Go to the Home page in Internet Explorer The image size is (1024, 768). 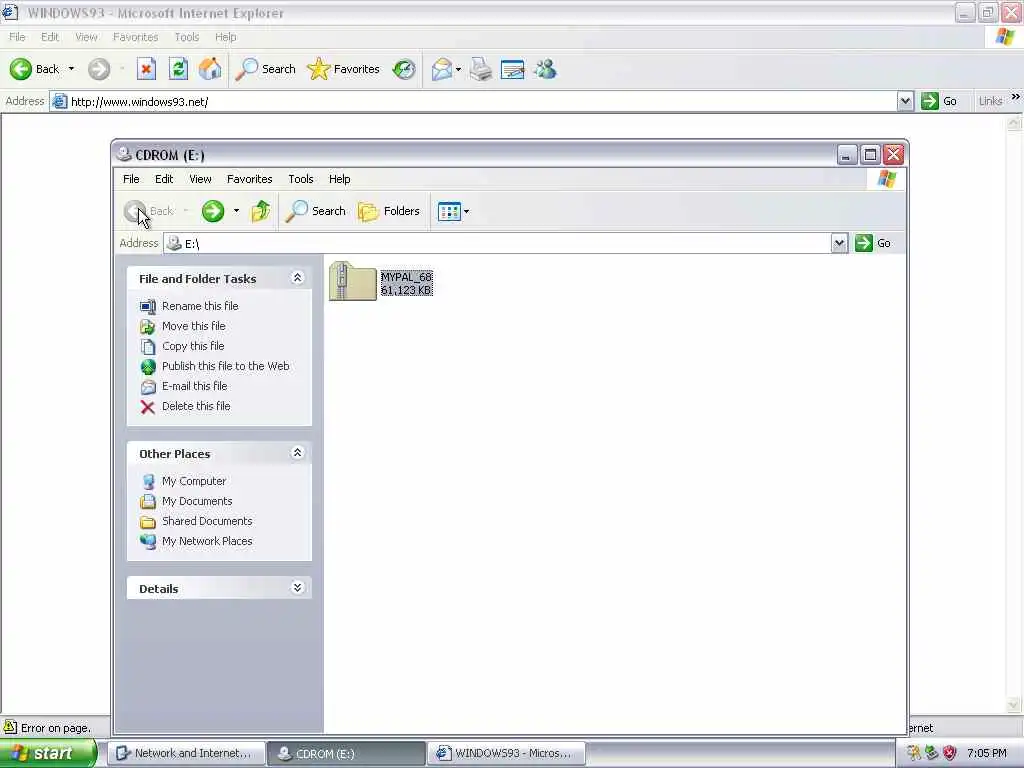coord(210,69)
